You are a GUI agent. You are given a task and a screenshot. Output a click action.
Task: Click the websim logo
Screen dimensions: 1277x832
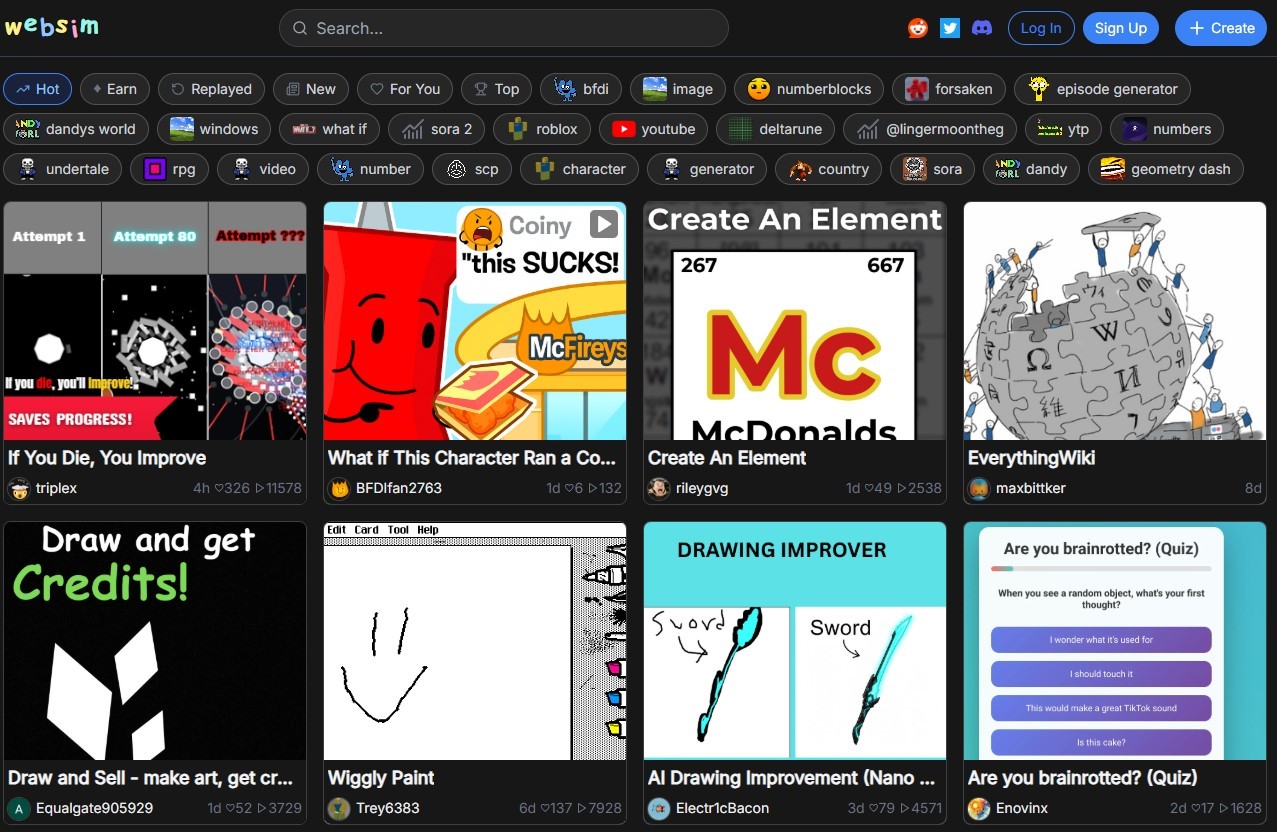(52, 27)
